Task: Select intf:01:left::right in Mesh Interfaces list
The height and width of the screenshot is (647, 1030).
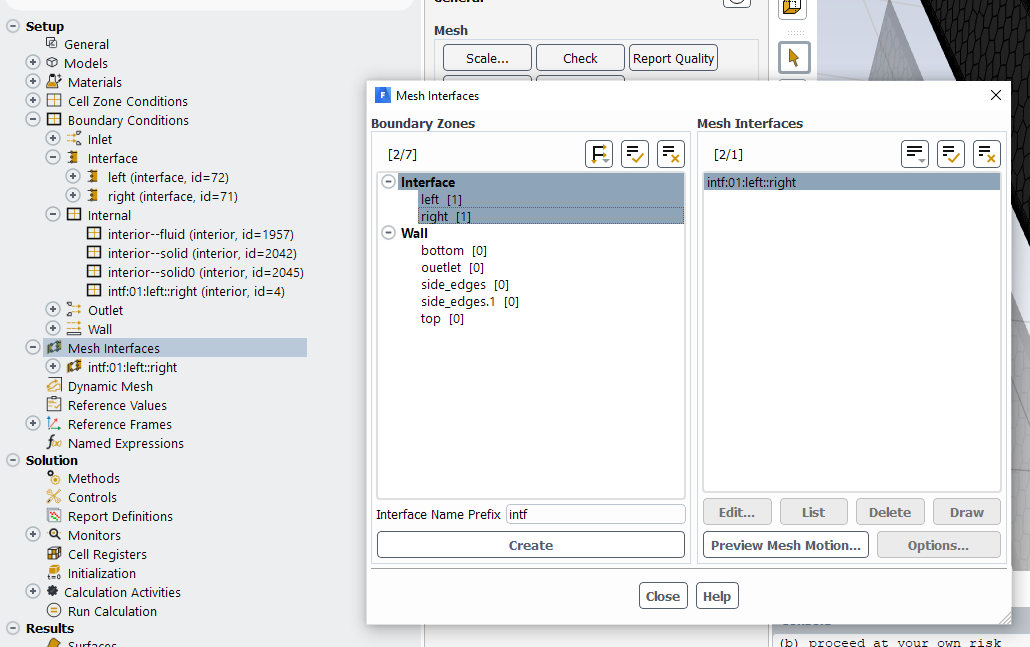Action: 751,183
